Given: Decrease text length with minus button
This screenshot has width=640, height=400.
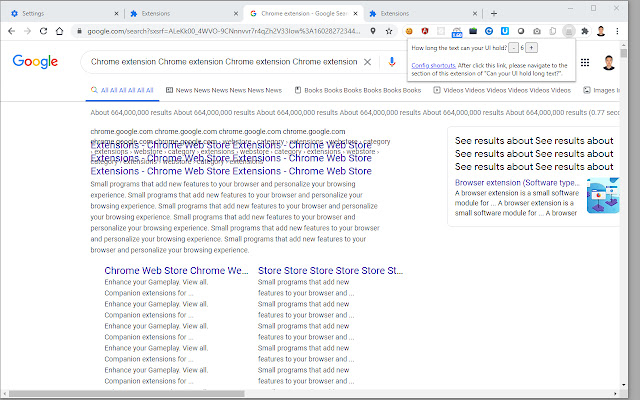Looking at the screenshot, I should [x=513, y=48].
